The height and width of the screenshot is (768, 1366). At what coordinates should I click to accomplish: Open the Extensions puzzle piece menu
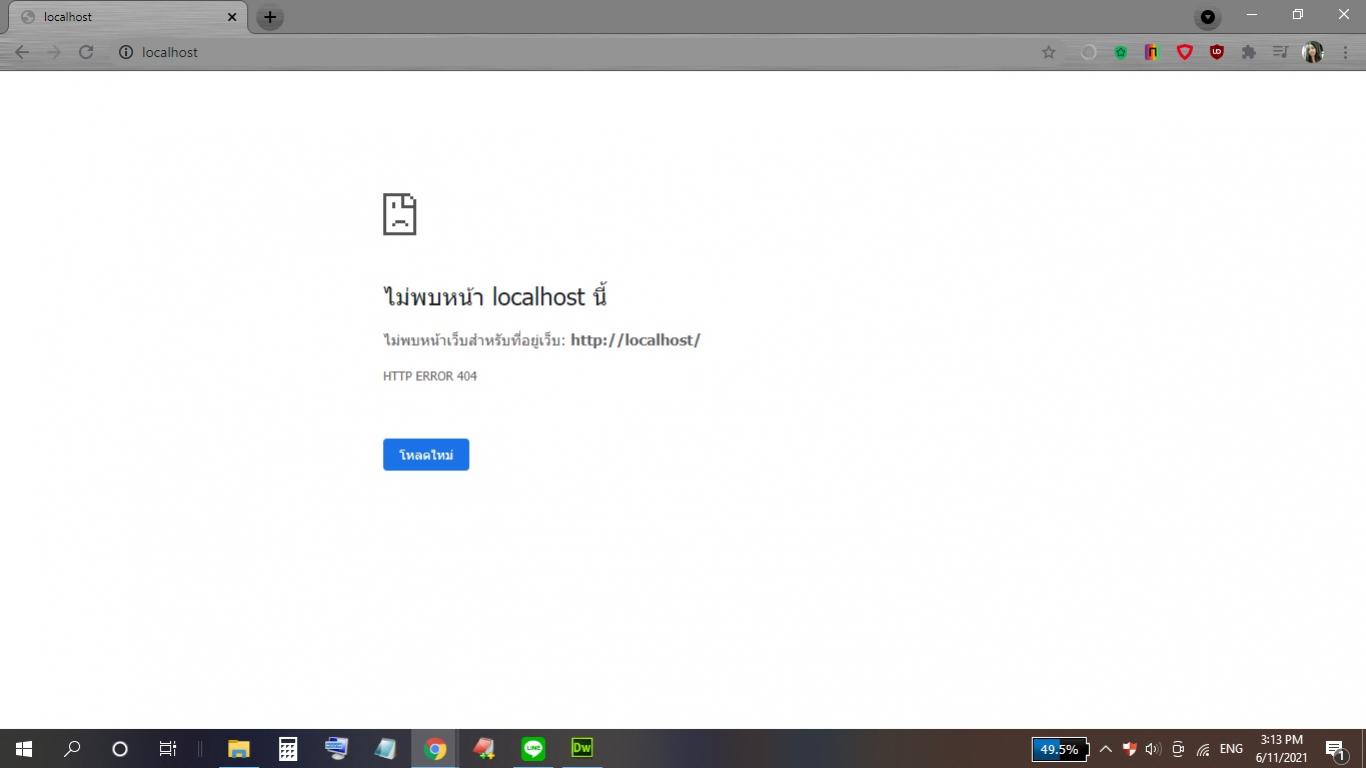coord(1248,52)
